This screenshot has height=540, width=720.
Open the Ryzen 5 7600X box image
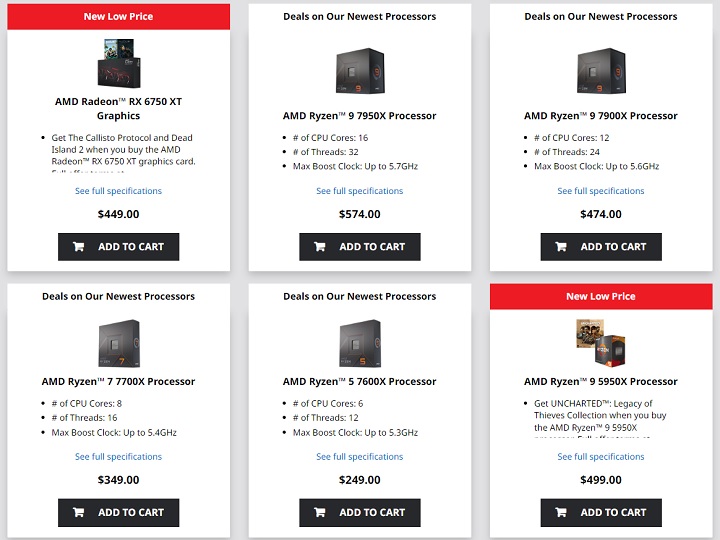tap(360, 344)
